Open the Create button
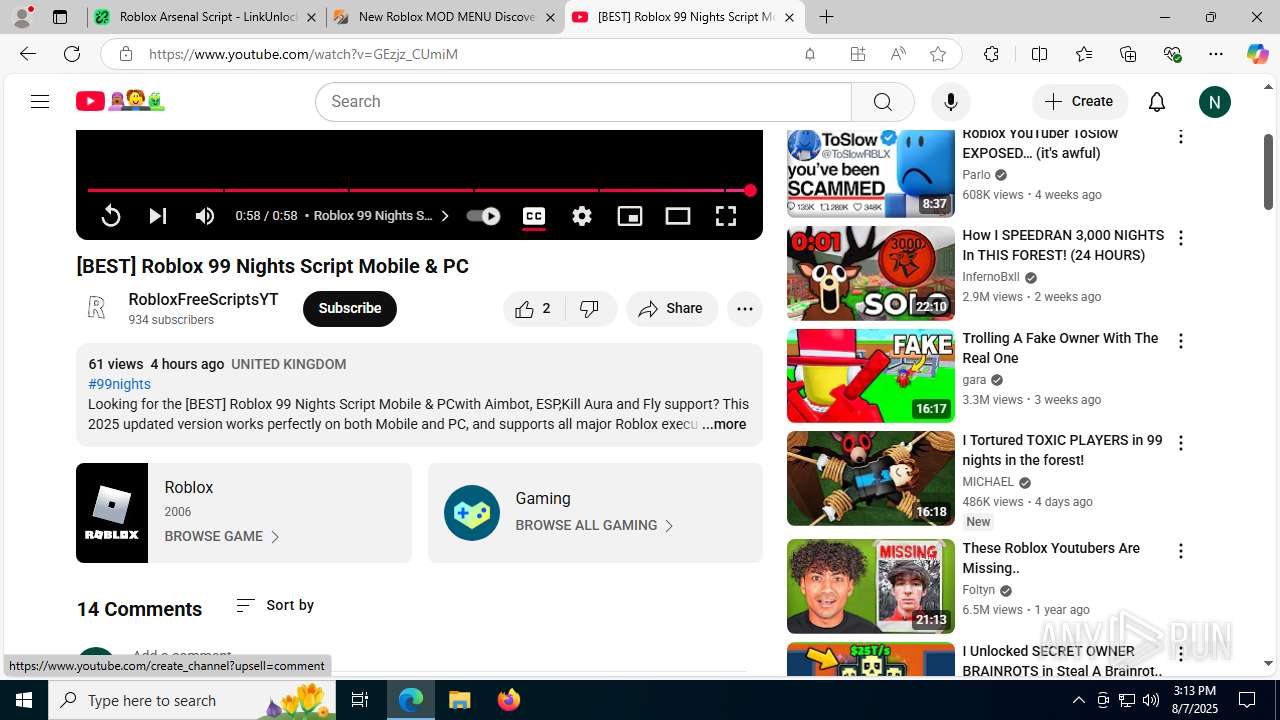The height and width of the screenshot is (720, 1280). [x=1079, y=101]
